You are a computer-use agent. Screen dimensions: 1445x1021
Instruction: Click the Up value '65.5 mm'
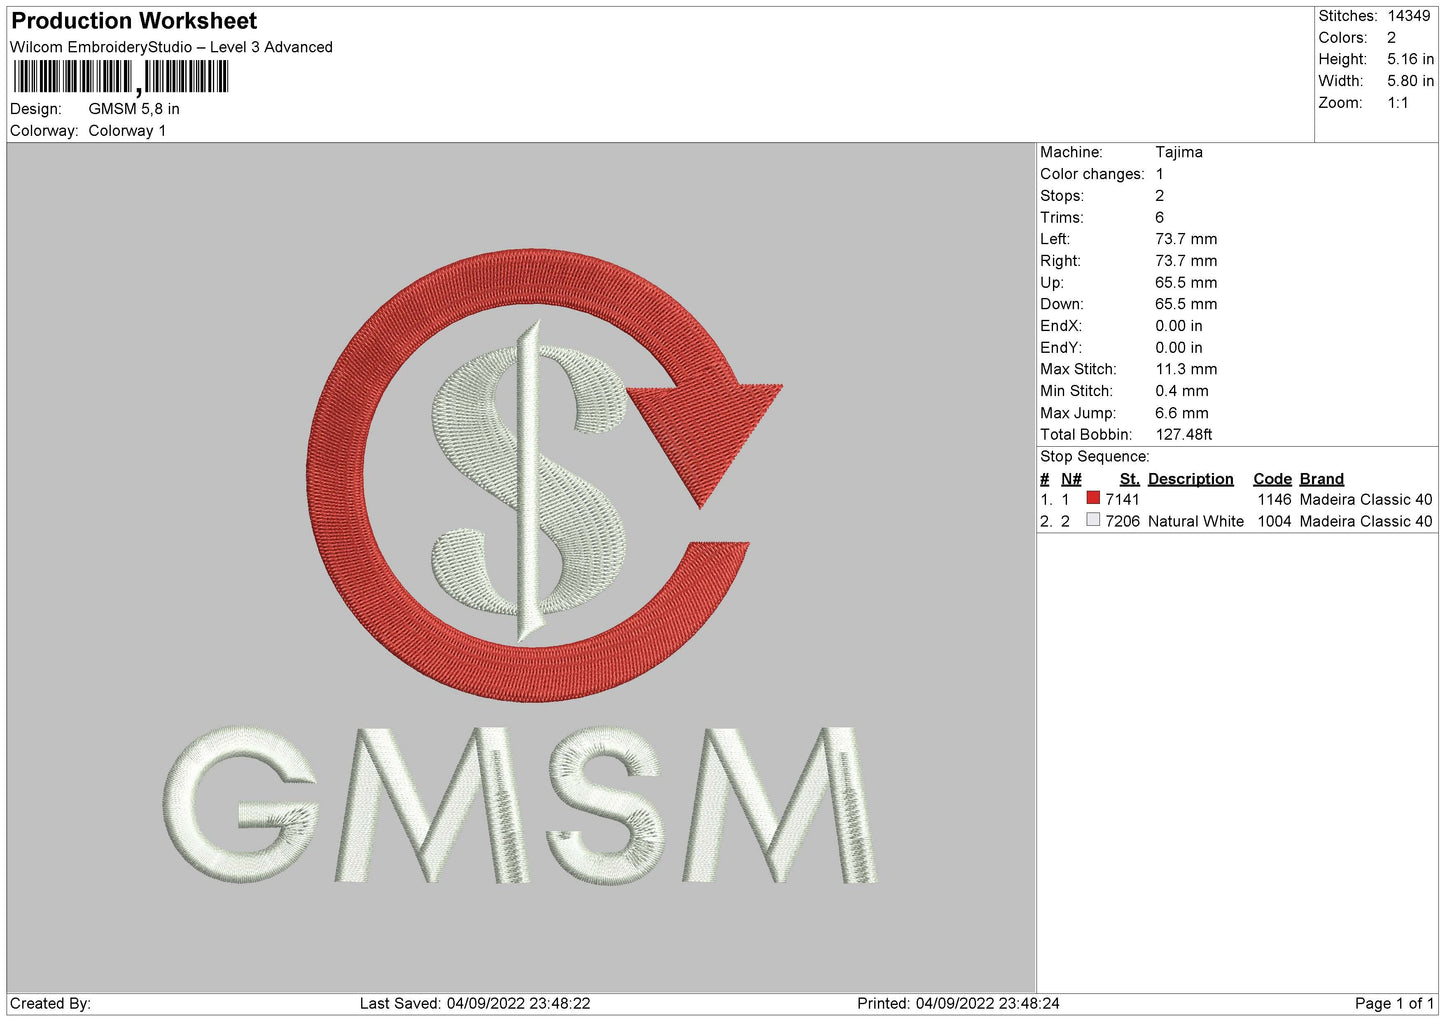pyautogui.click(x=1186, y=283)
